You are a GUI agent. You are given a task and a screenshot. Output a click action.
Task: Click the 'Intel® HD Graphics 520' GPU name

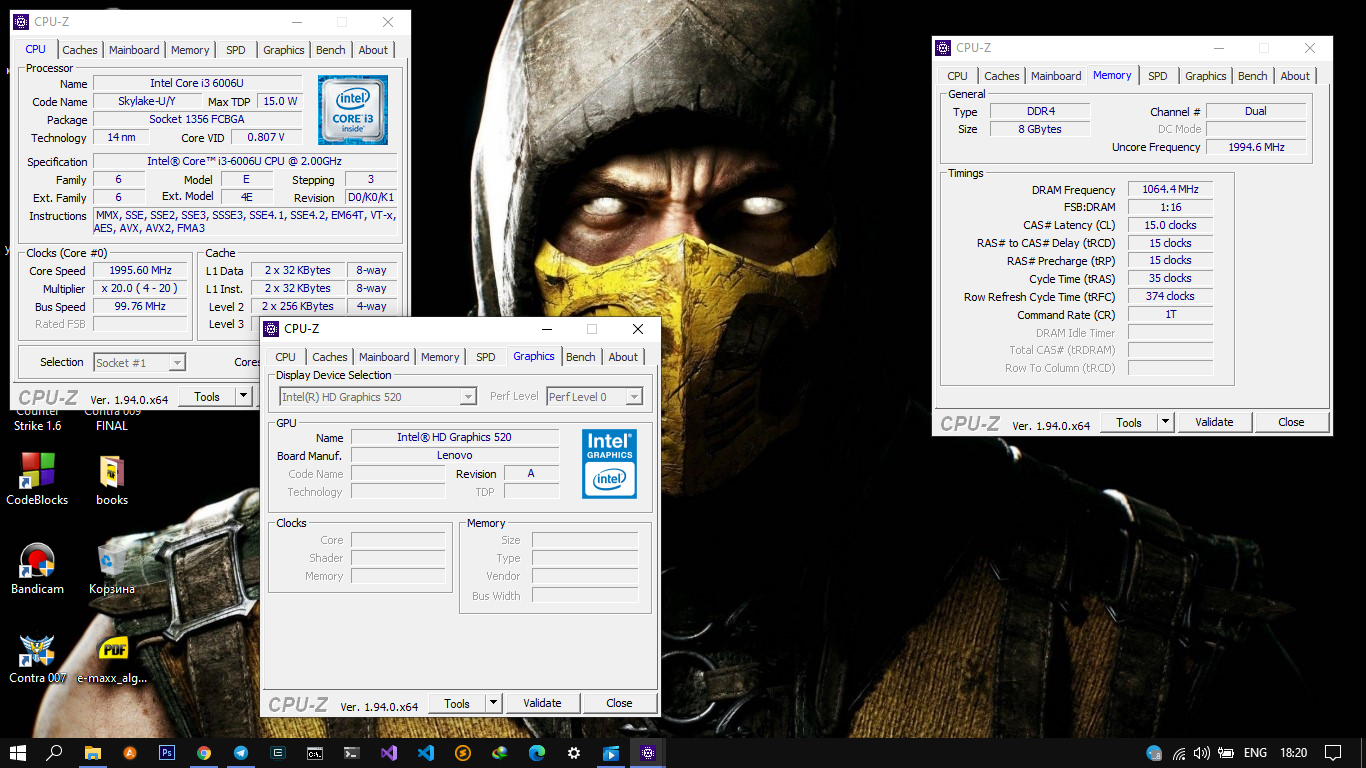coord(455,437)
